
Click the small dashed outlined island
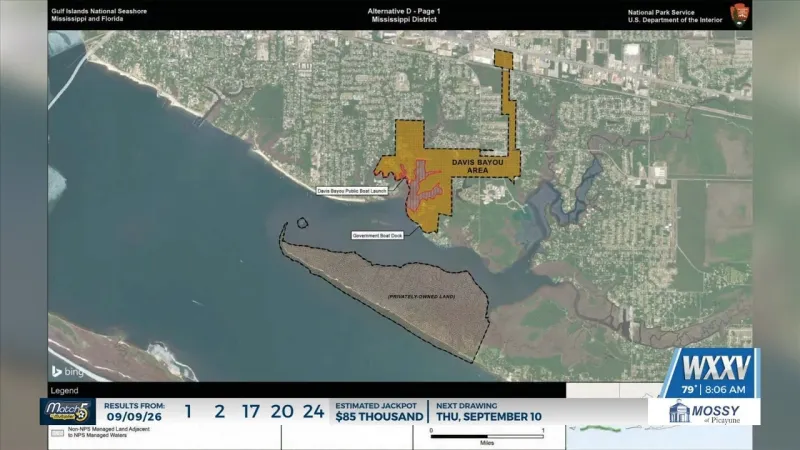point(302,223)
